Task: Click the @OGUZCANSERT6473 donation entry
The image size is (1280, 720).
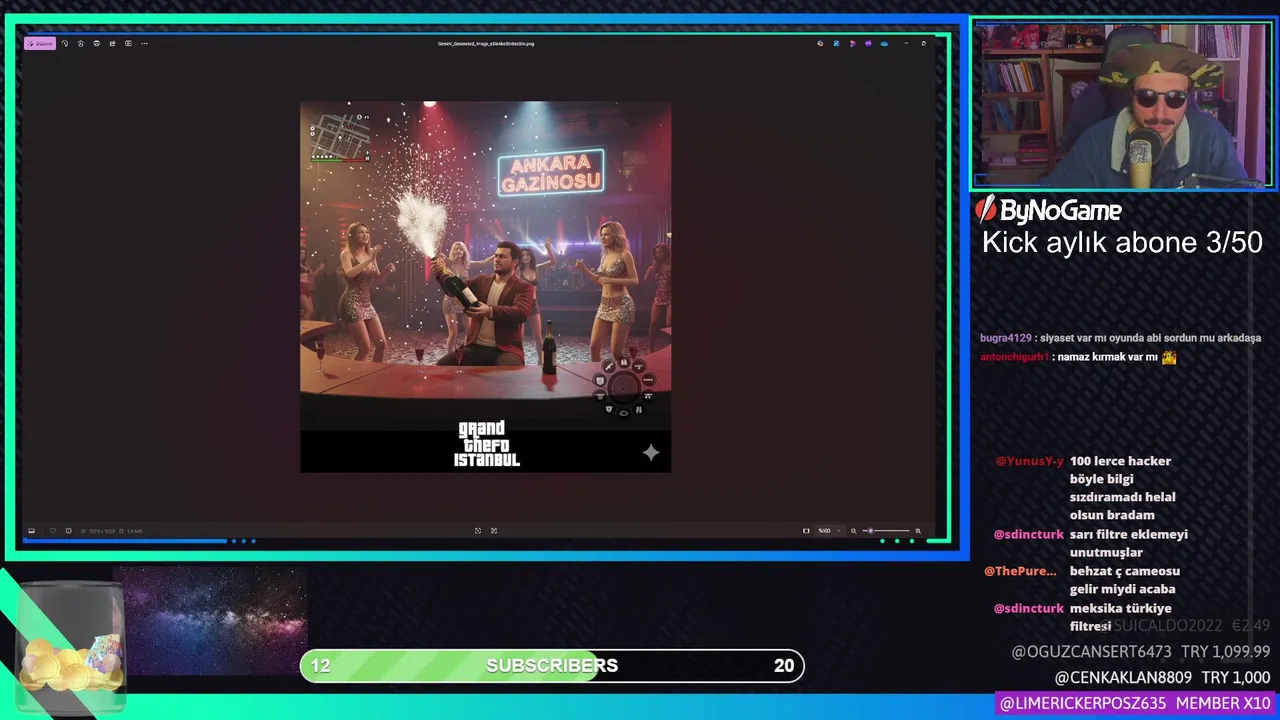Action: [1141, 652]
